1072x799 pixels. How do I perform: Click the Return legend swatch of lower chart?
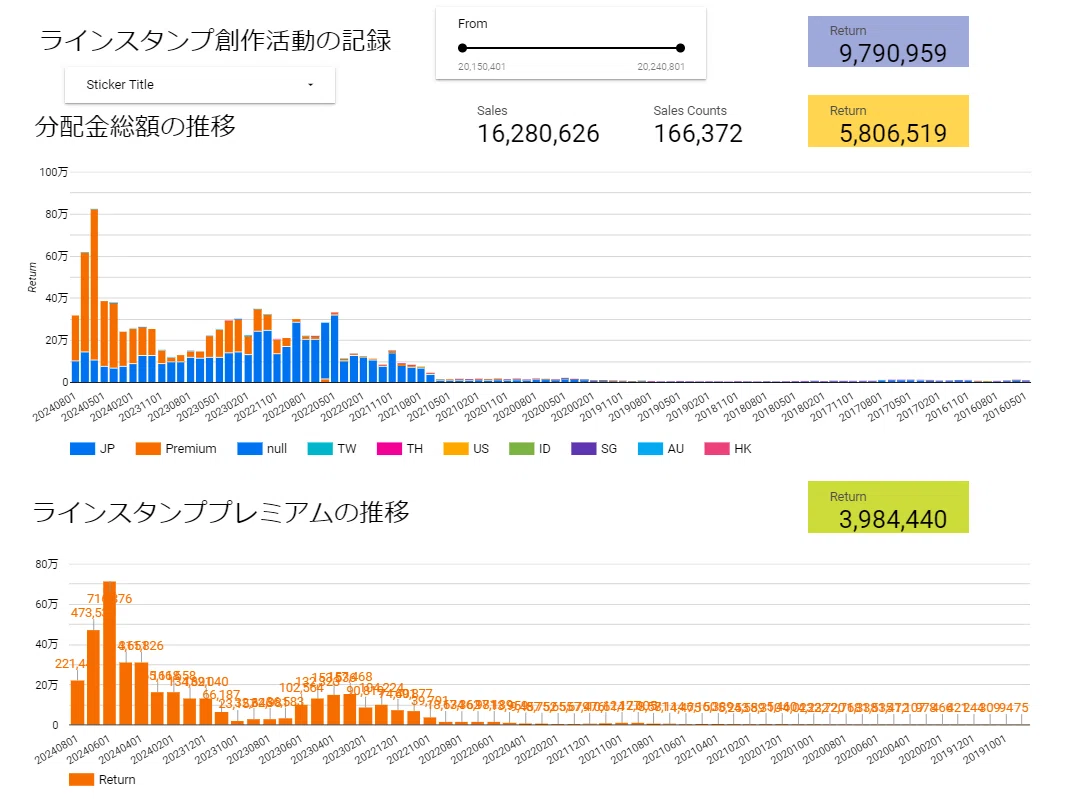tap(81, 779)
